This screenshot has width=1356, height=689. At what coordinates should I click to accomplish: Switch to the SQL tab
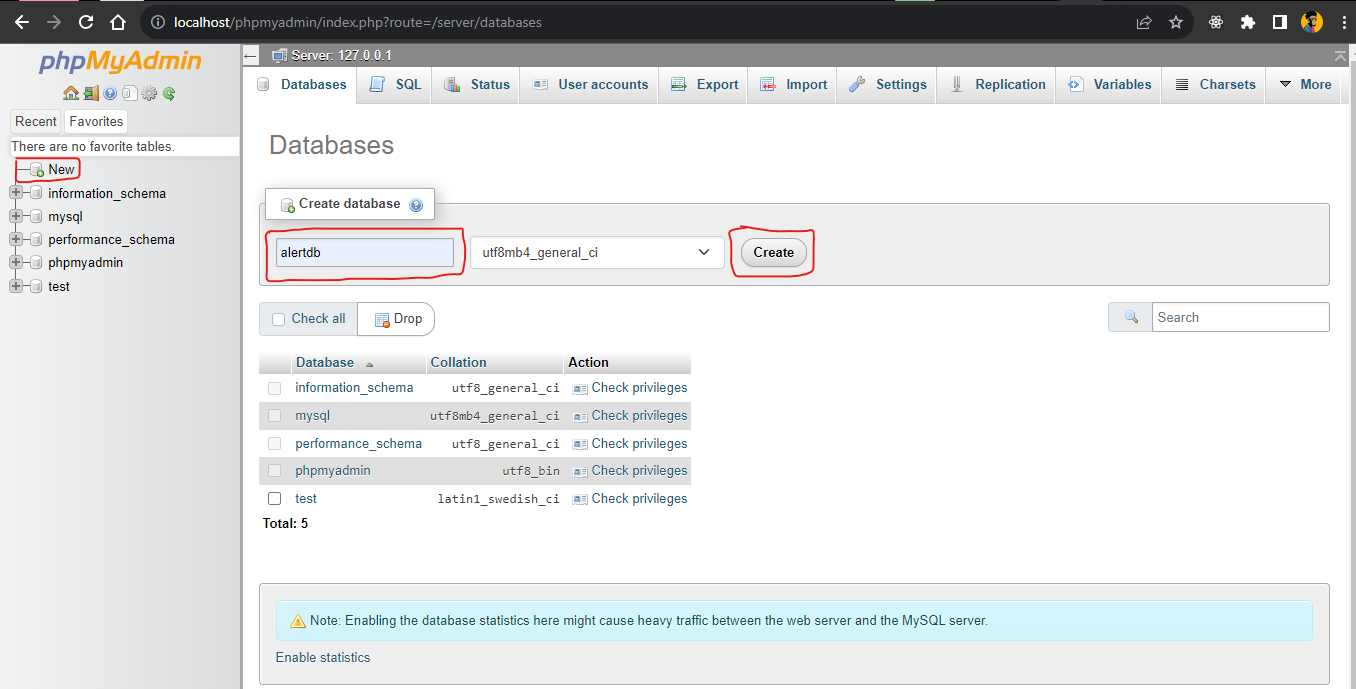(x=396, y=85)
